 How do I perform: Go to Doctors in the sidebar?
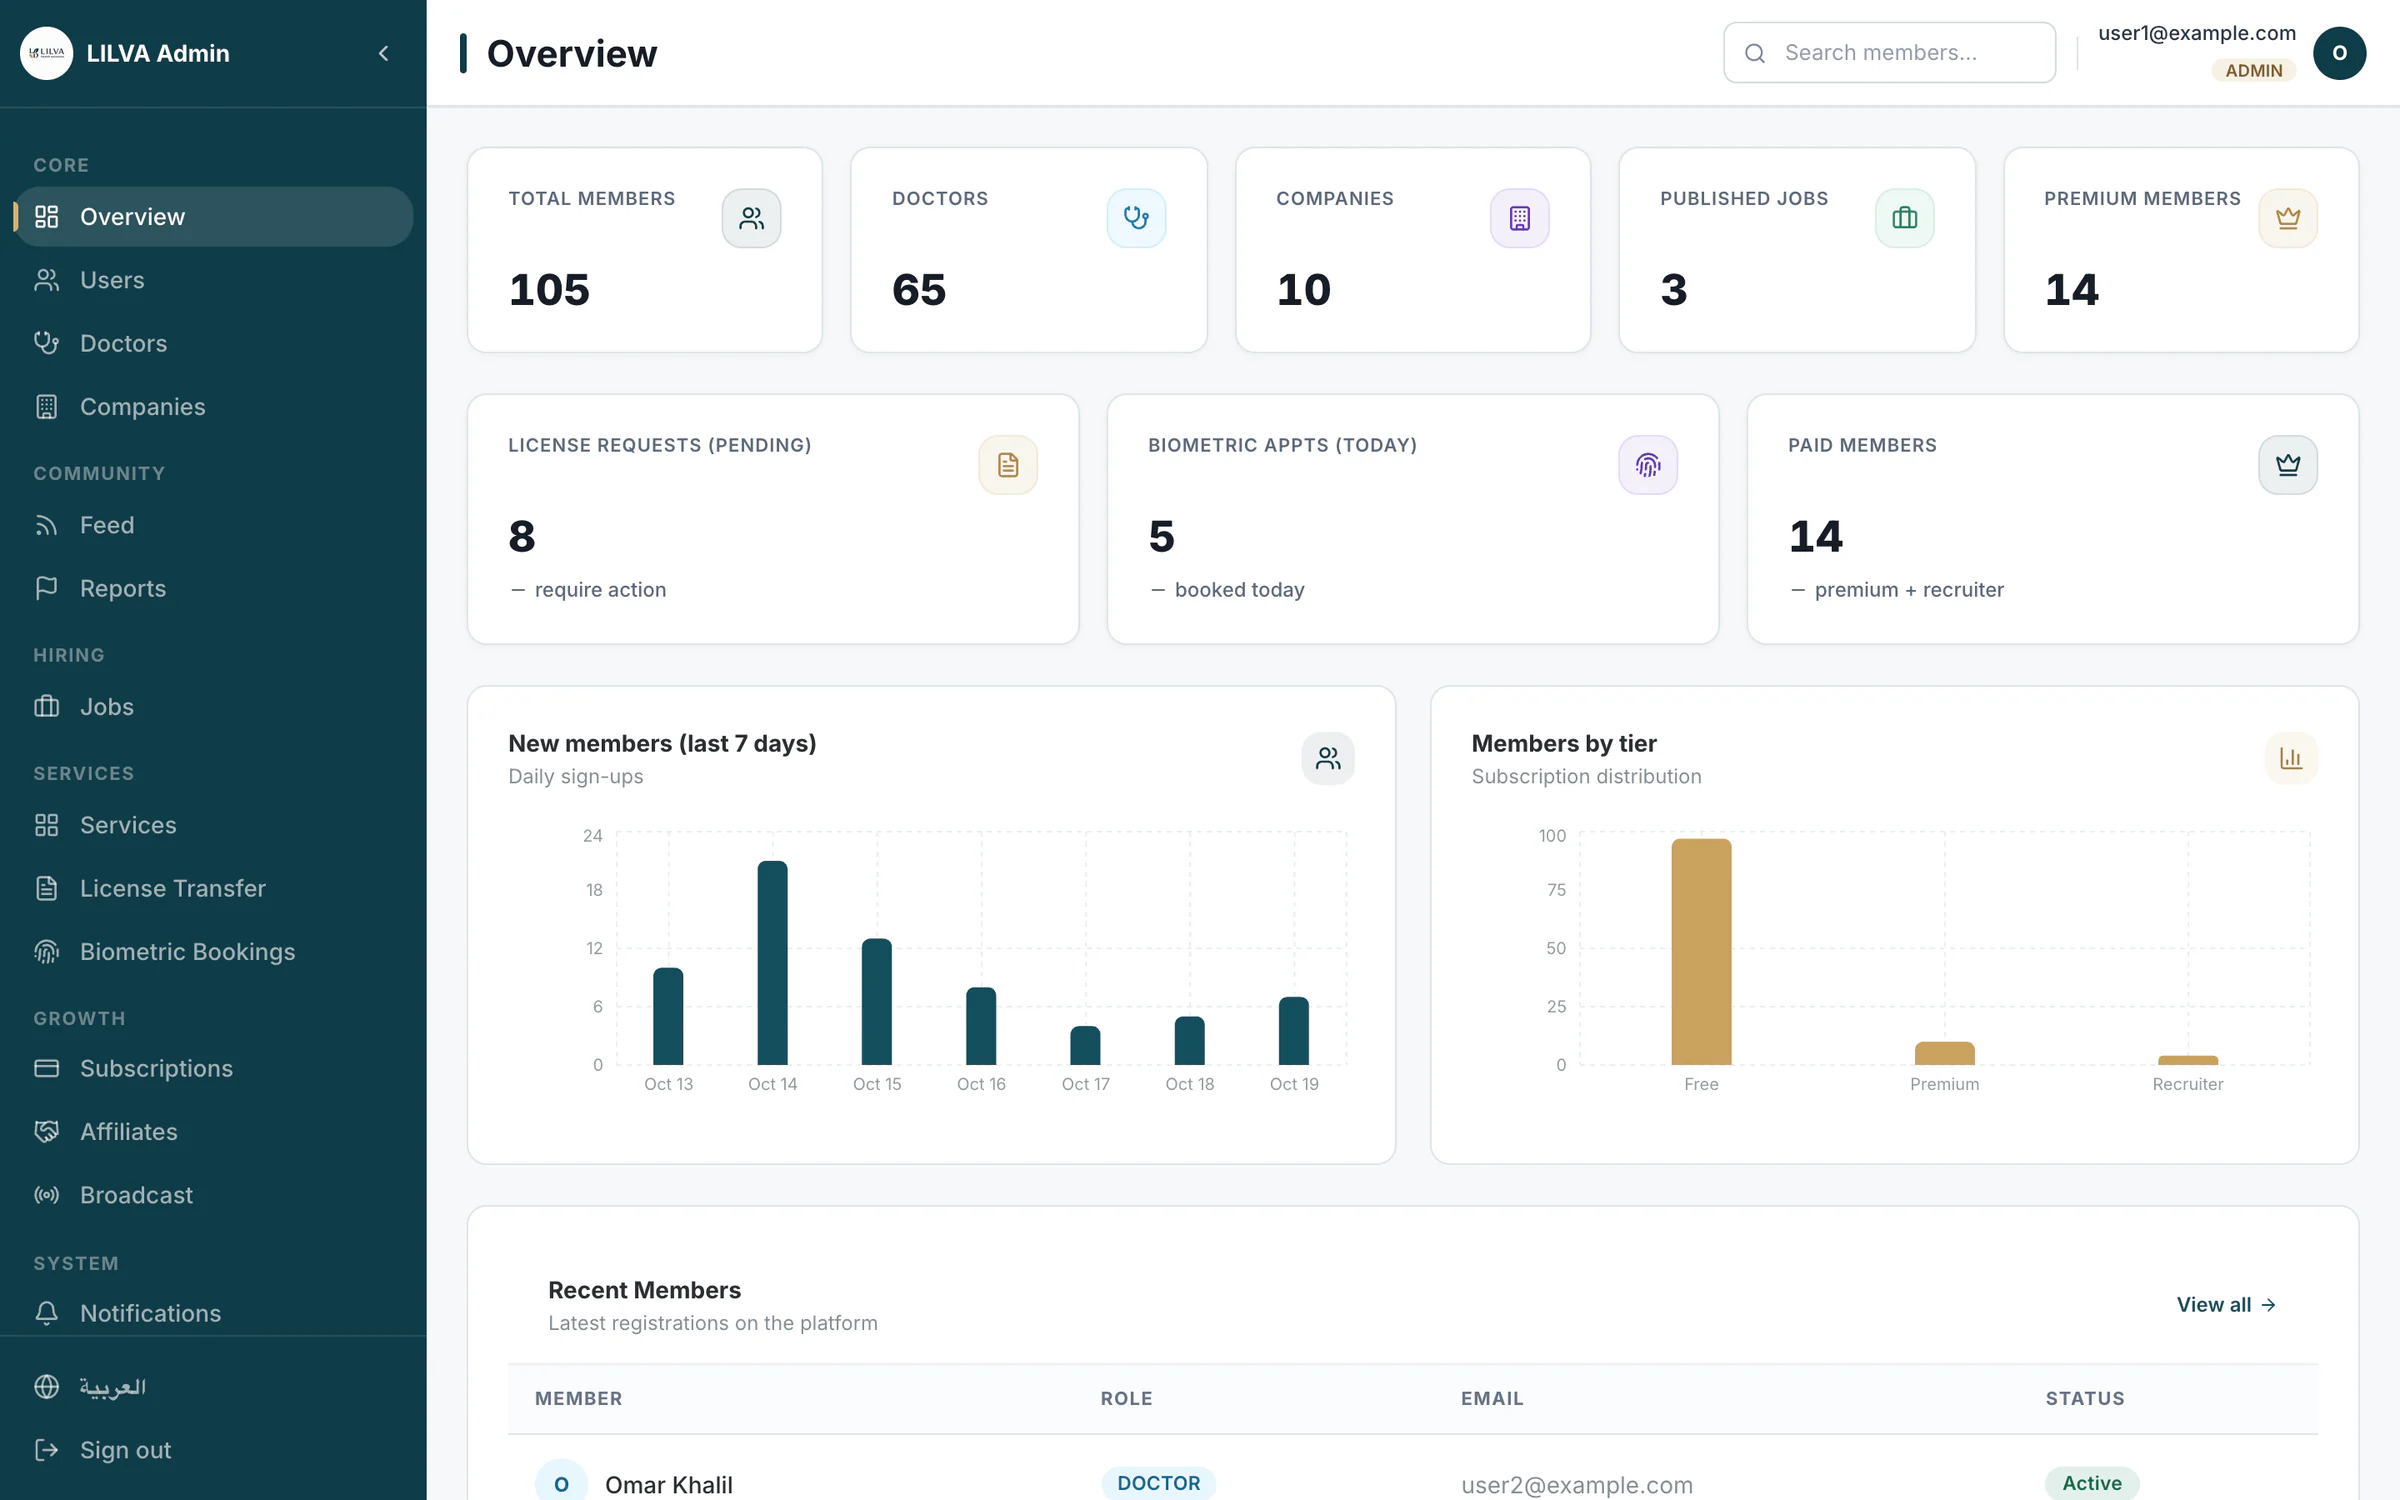(x=213, y=343)
